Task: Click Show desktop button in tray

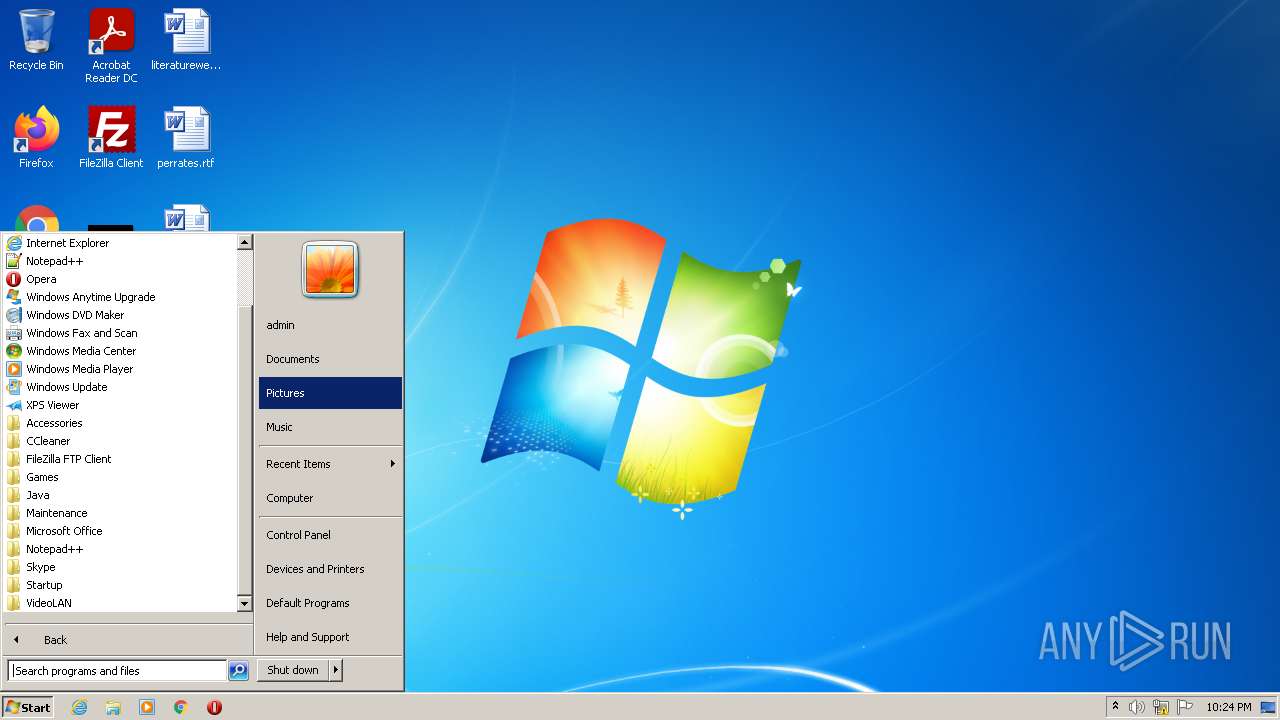Action: tap(1269, 707)
